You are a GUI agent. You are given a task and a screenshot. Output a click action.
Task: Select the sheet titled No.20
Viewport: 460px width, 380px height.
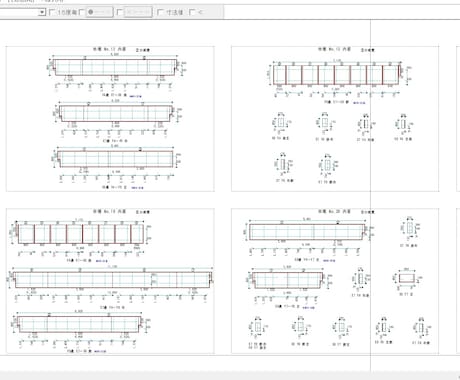coord(335,281)
